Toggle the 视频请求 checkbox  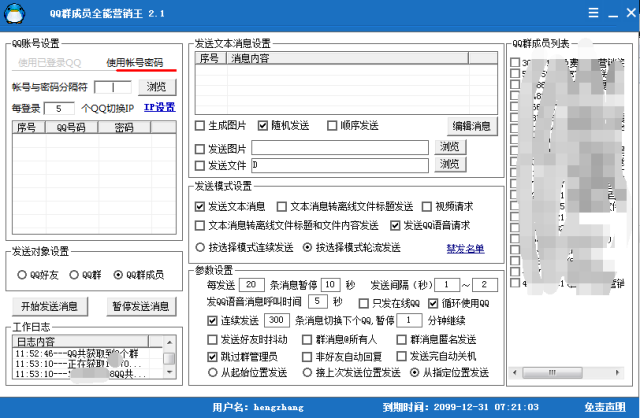point(427,207)
